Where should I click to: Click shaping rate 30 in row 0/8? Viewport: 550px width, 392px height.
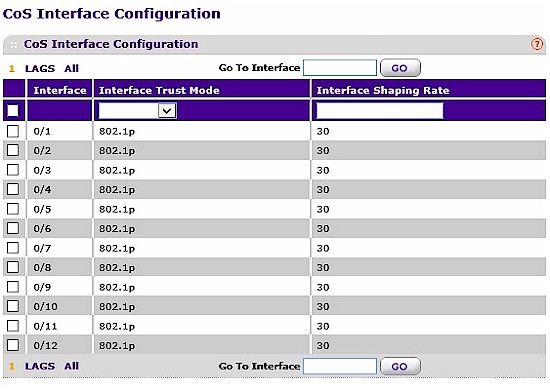click(323, 268)
